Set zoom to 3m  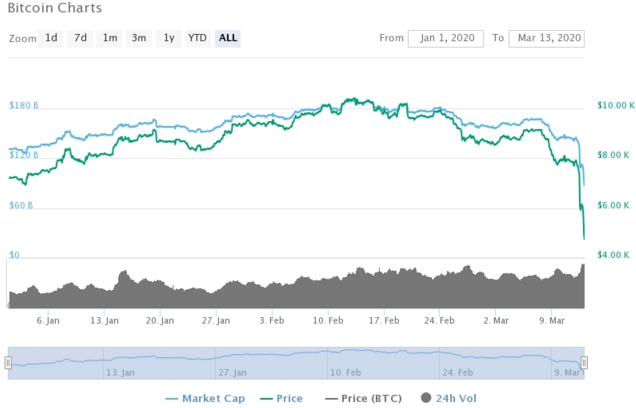[x=139, y=38]
